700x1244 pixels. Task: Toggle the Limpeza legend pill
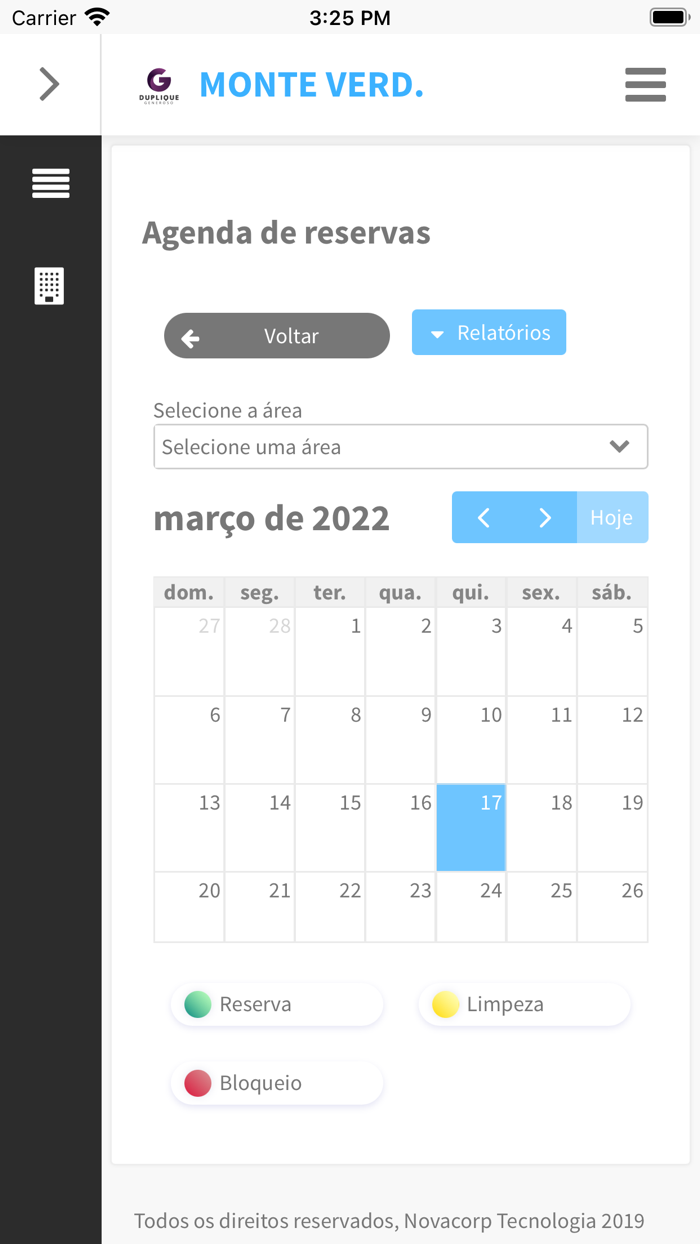pos(523,1004)
